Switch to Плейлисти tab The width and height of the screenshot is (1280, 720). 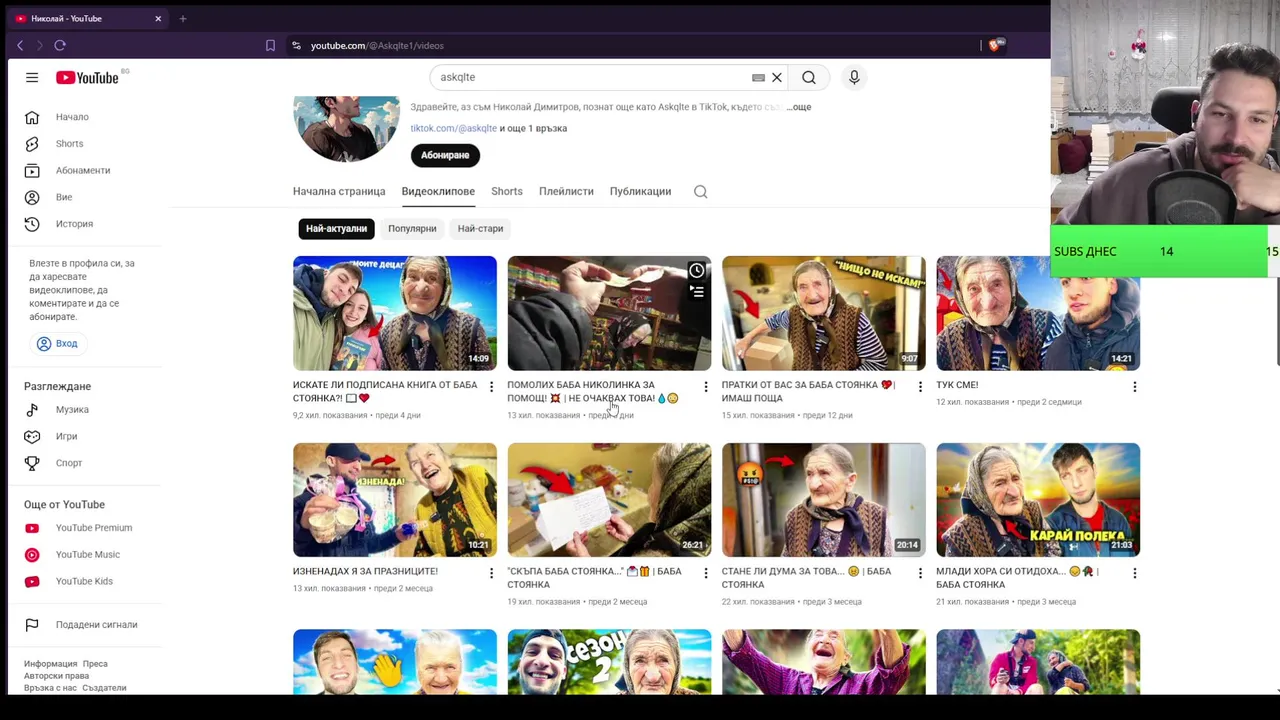click(x=566, y=192)
